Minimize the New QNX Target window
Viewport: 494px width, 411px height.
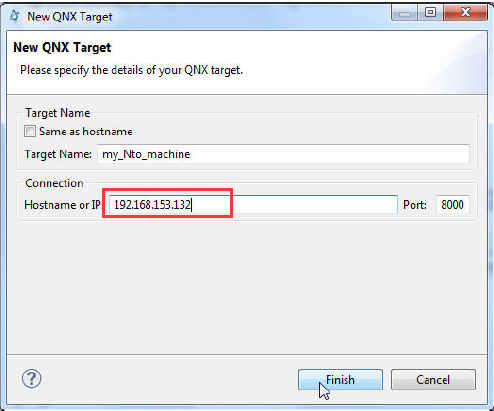pos(405,14)
